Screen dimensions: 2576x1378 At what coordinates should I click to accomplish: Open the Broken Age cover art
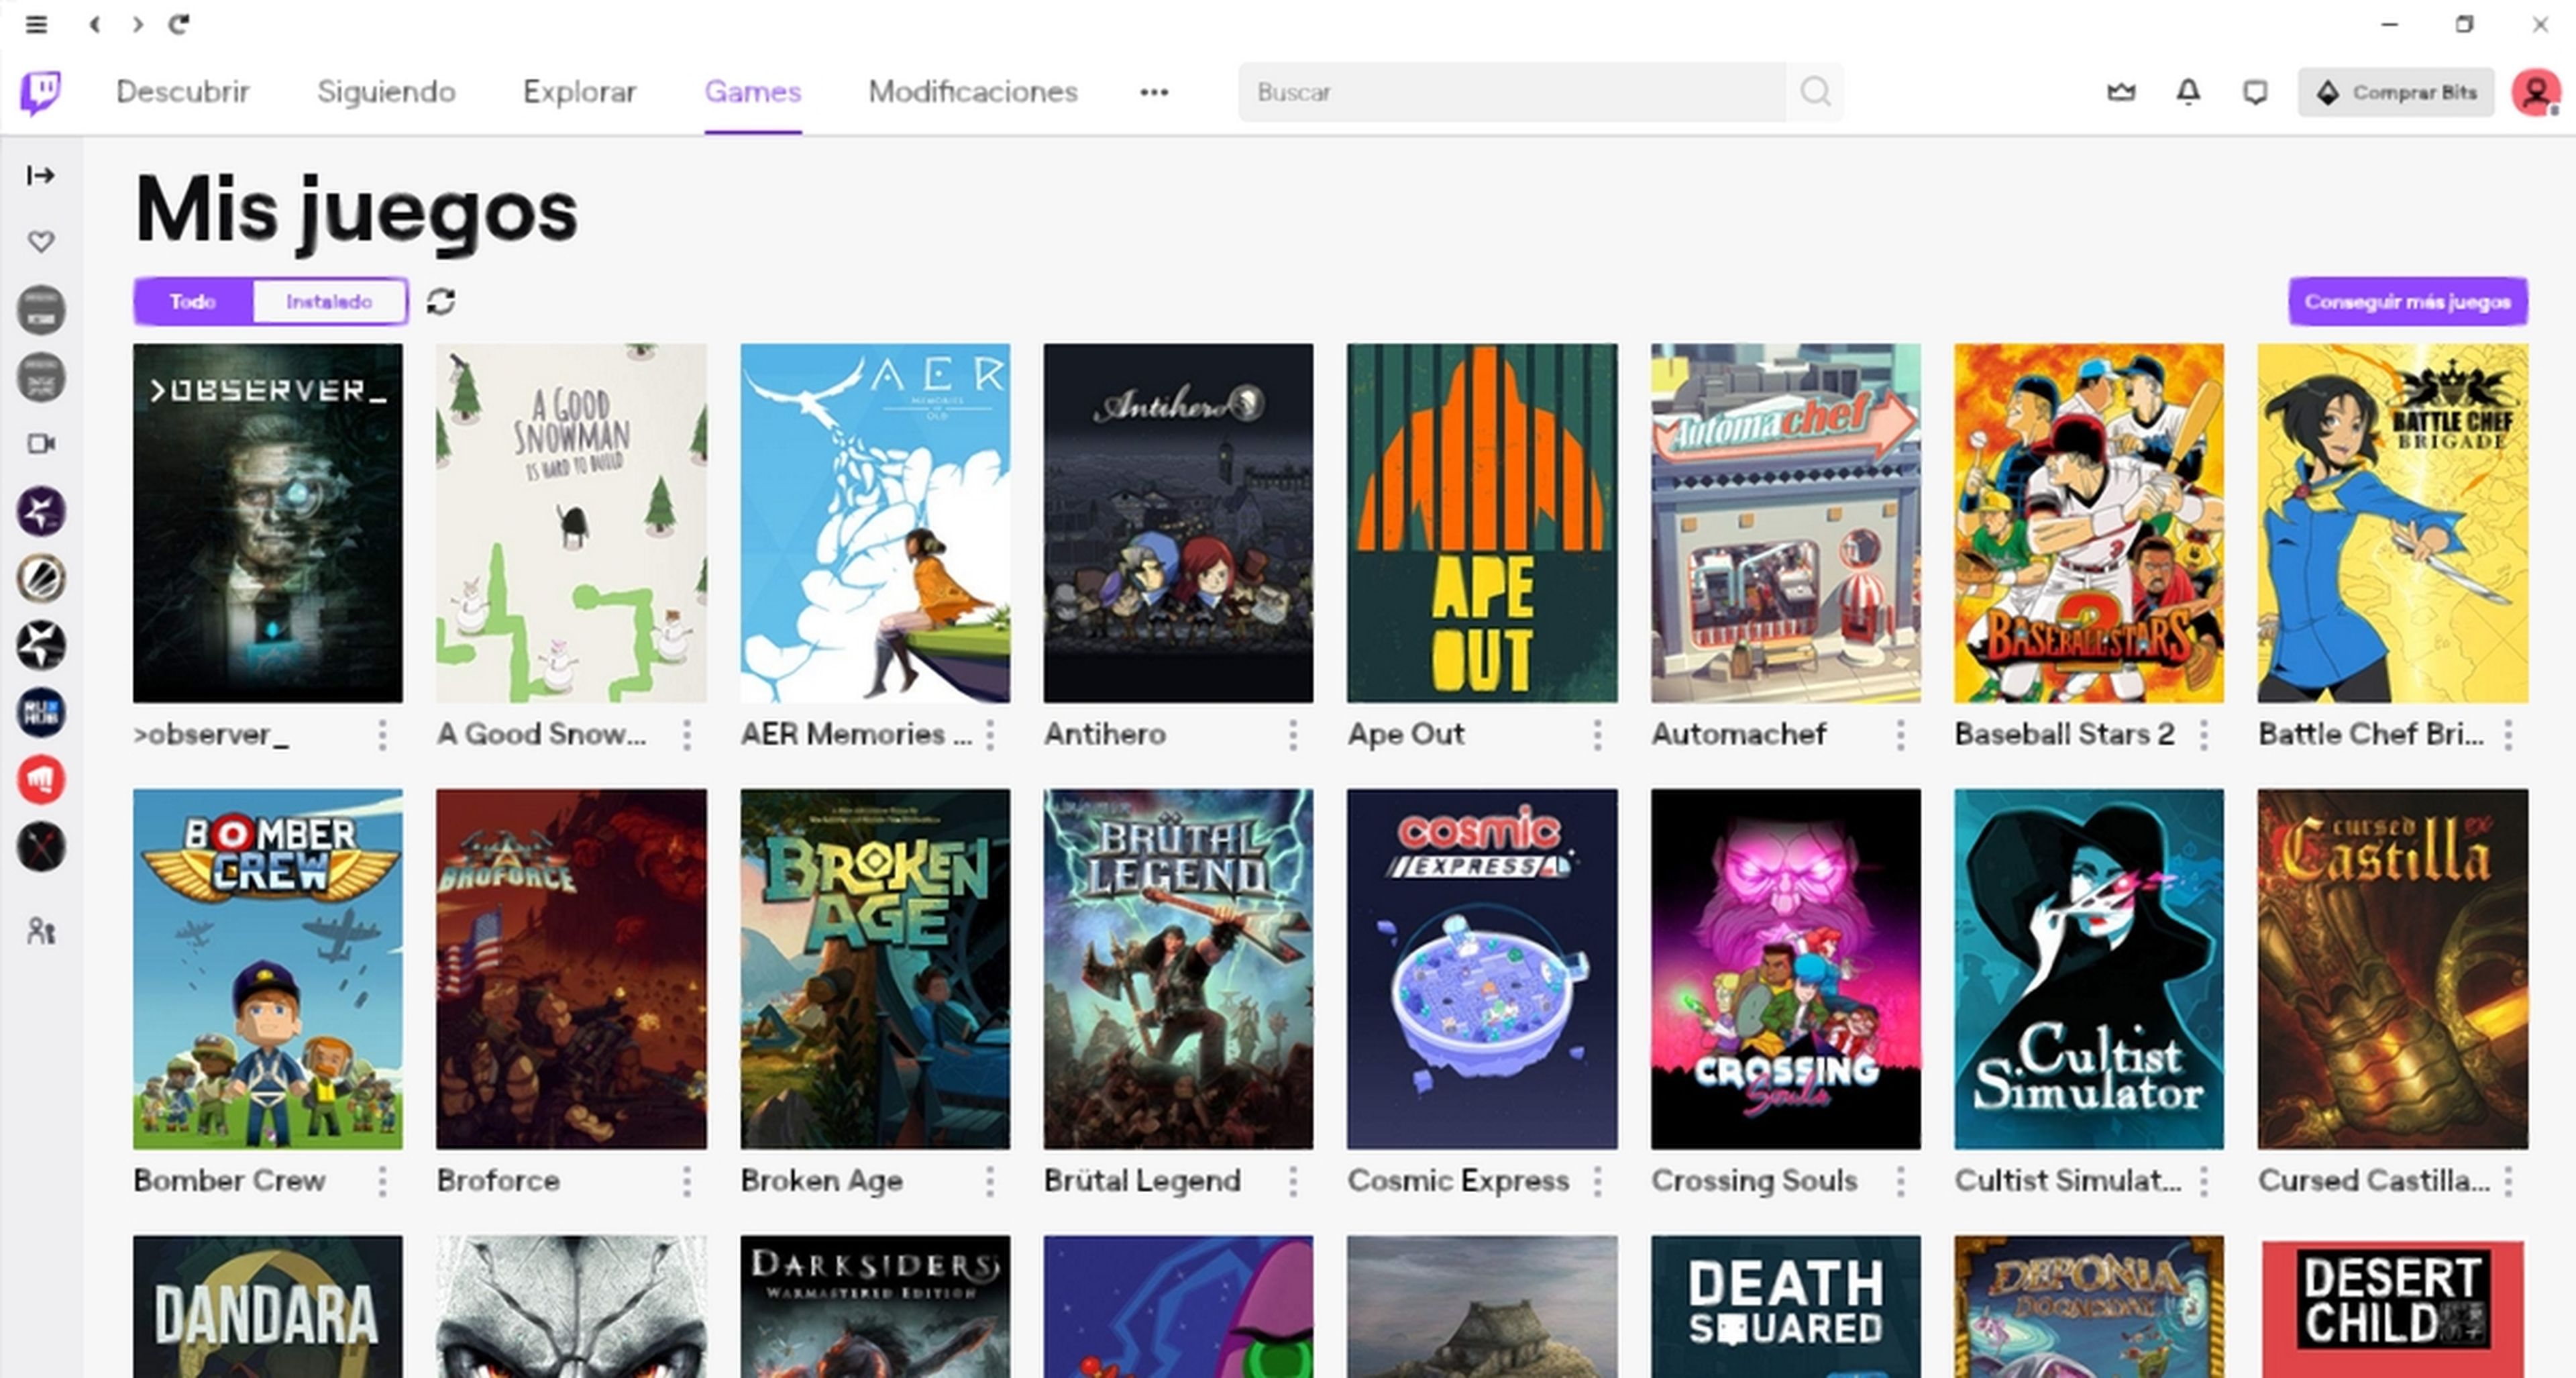(875, 969)
